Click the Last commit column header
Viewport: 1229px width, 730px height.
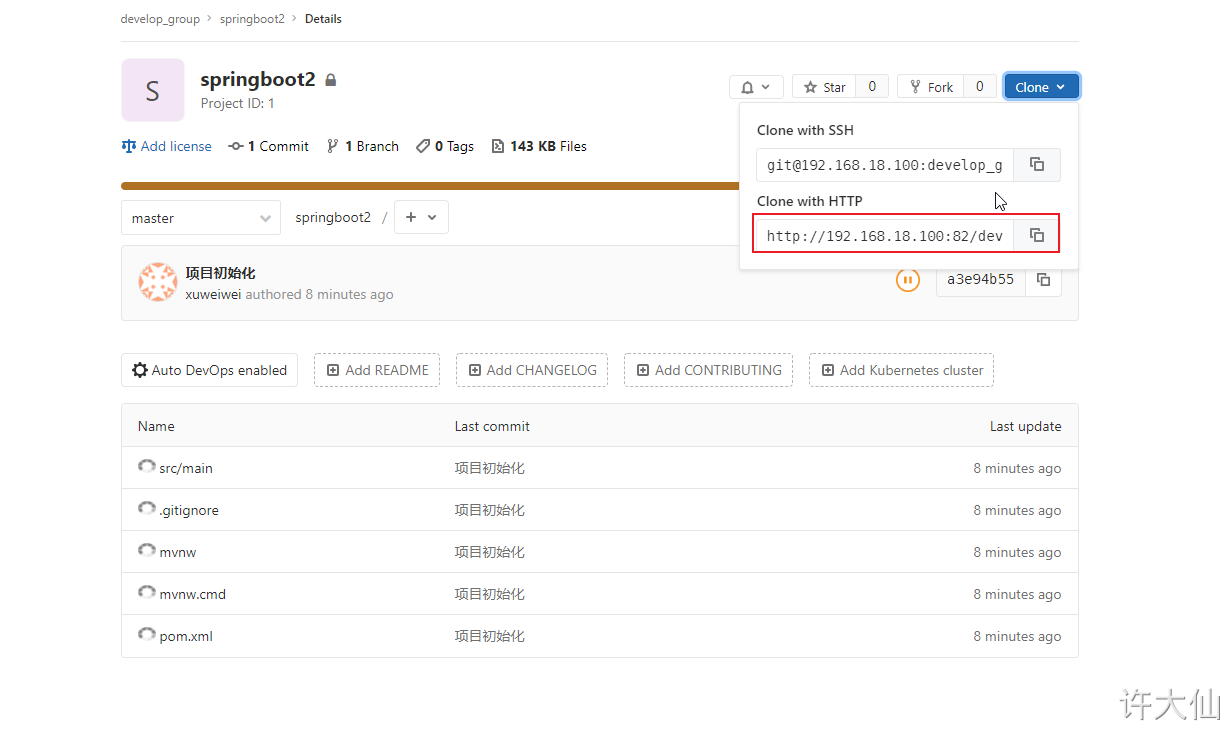(492, 426)
